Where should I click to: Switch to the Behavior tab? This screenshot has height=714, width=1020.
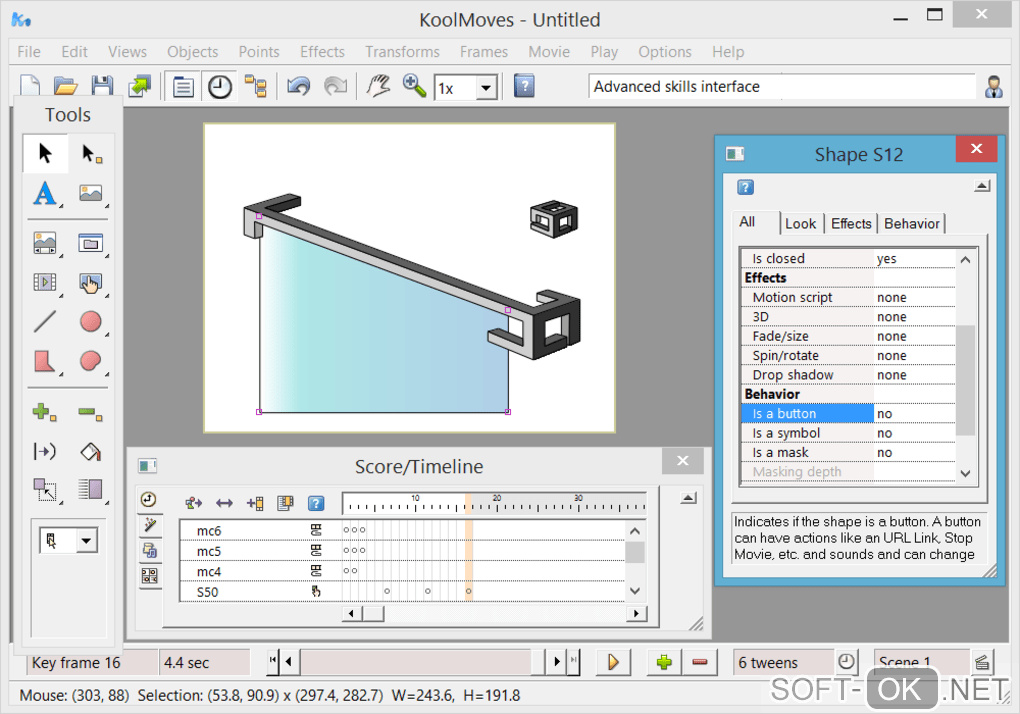911,224
